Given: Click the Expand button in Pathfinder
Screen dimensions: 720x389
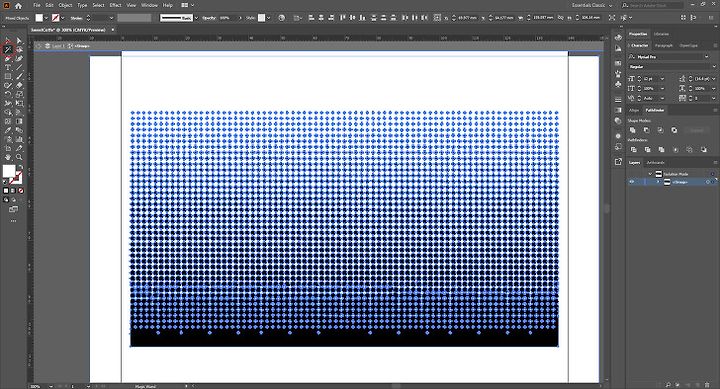Looking at the screenshot, I should [697, 130].
